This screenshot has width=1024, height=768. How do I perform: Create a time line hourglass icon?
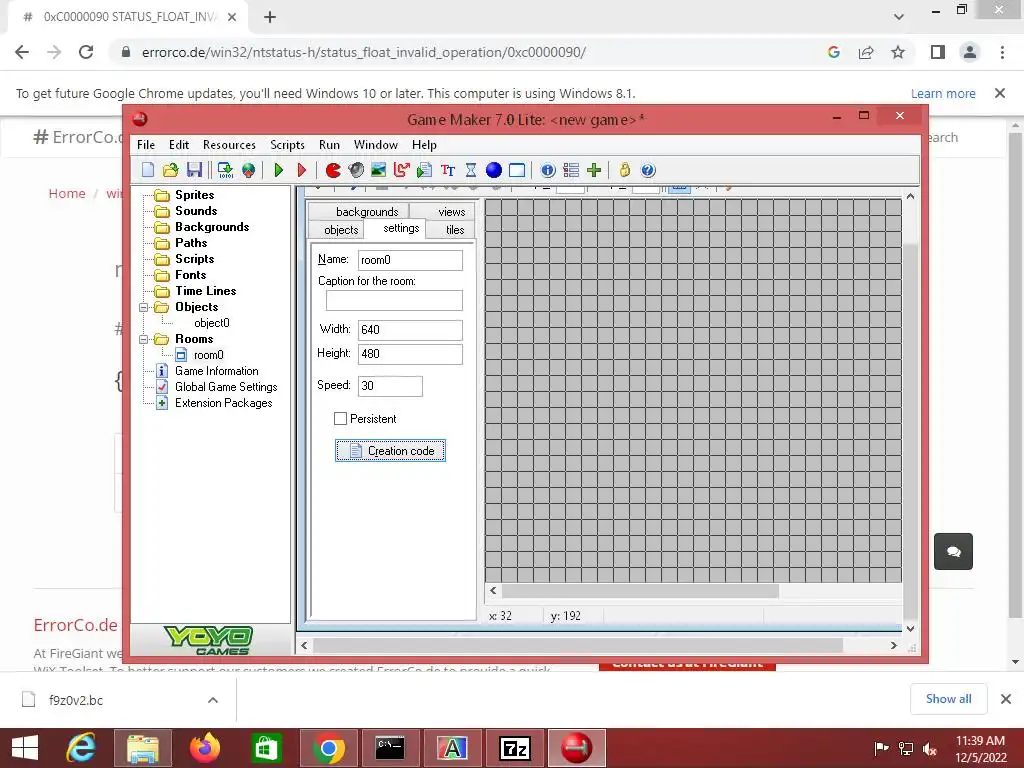coord(471,170)
